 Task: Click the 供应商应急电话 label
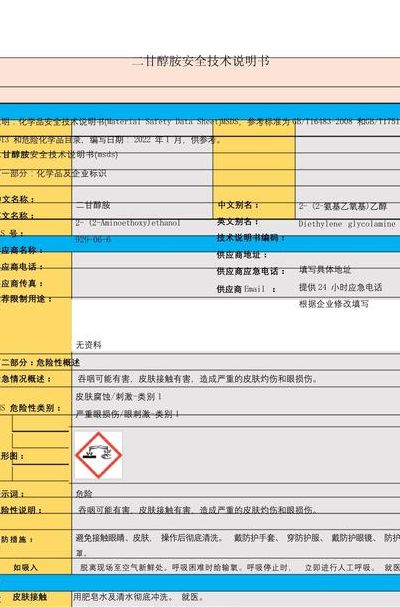pyautogui.click(x=251, y=271)
